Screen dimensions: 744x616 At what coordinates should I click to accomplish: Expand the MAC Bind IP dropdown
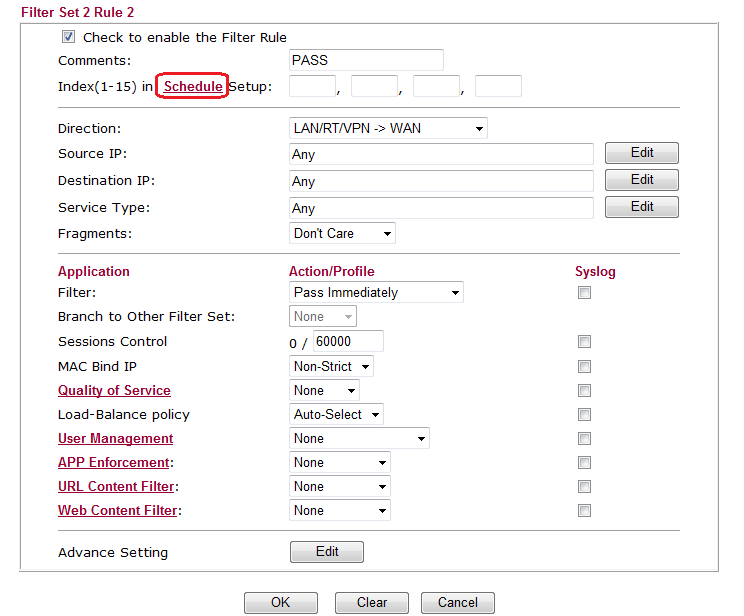[x=332, y=367]
